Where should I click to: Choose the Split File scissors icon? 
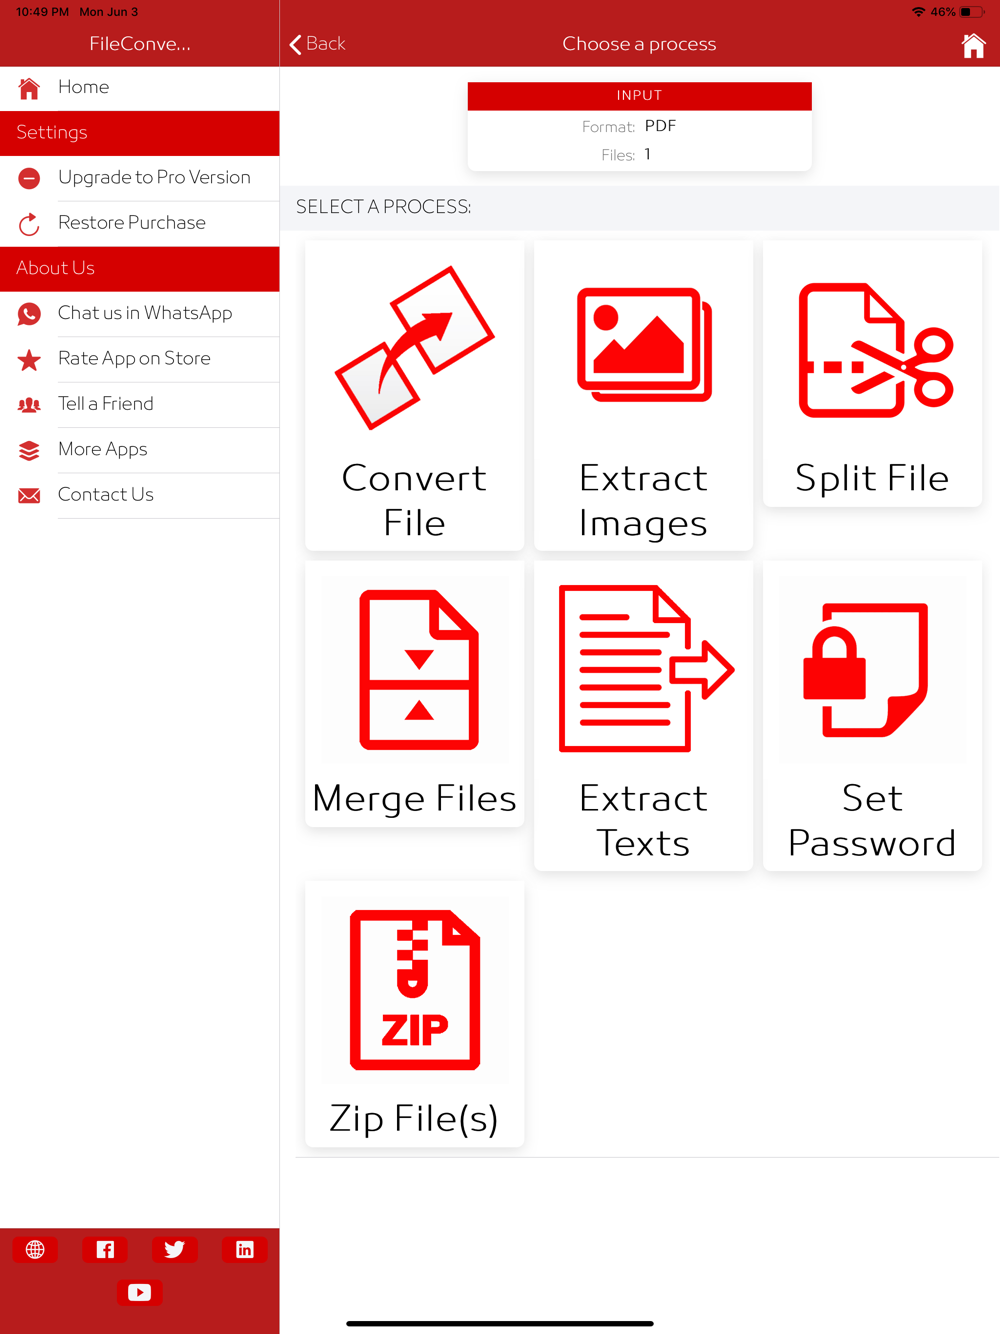(875, 350)
